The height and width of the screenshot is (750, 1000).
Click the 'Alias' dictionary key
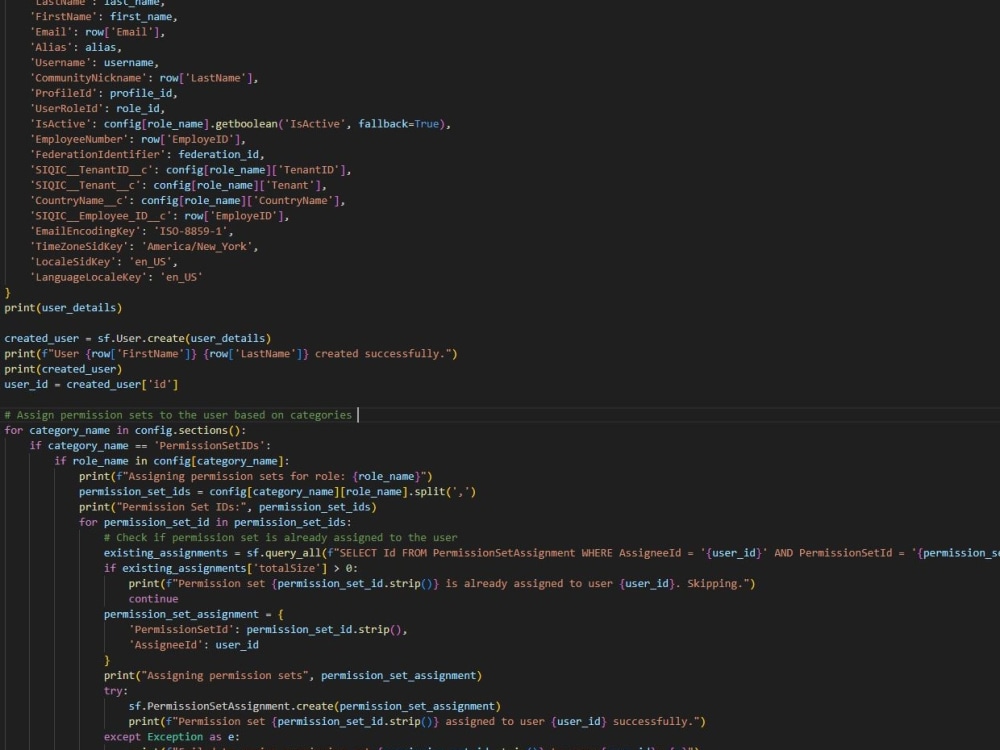click(x=52, y=47)
